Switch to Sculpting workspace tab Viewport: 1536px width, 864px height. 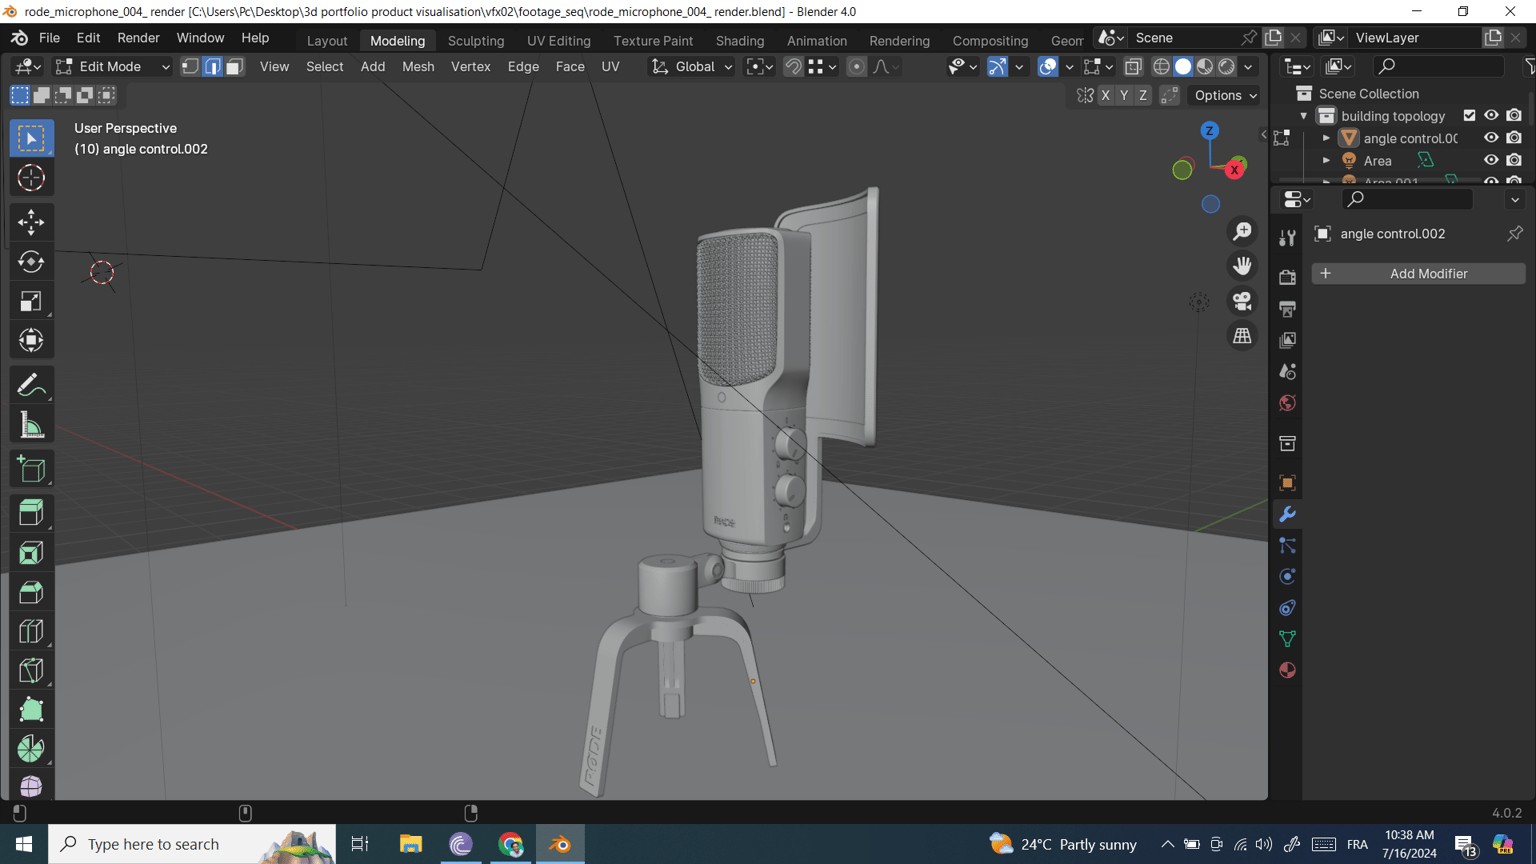476,41
